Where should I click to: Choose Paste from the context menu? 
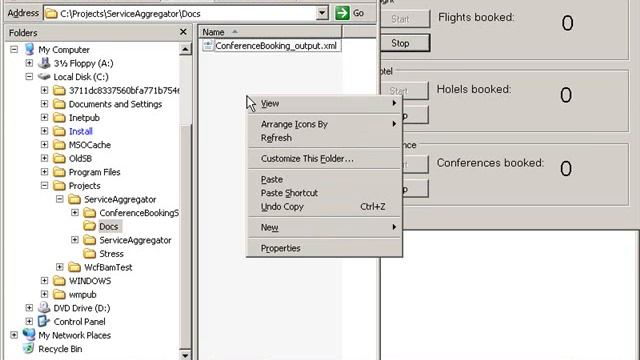tap(324, 179)
